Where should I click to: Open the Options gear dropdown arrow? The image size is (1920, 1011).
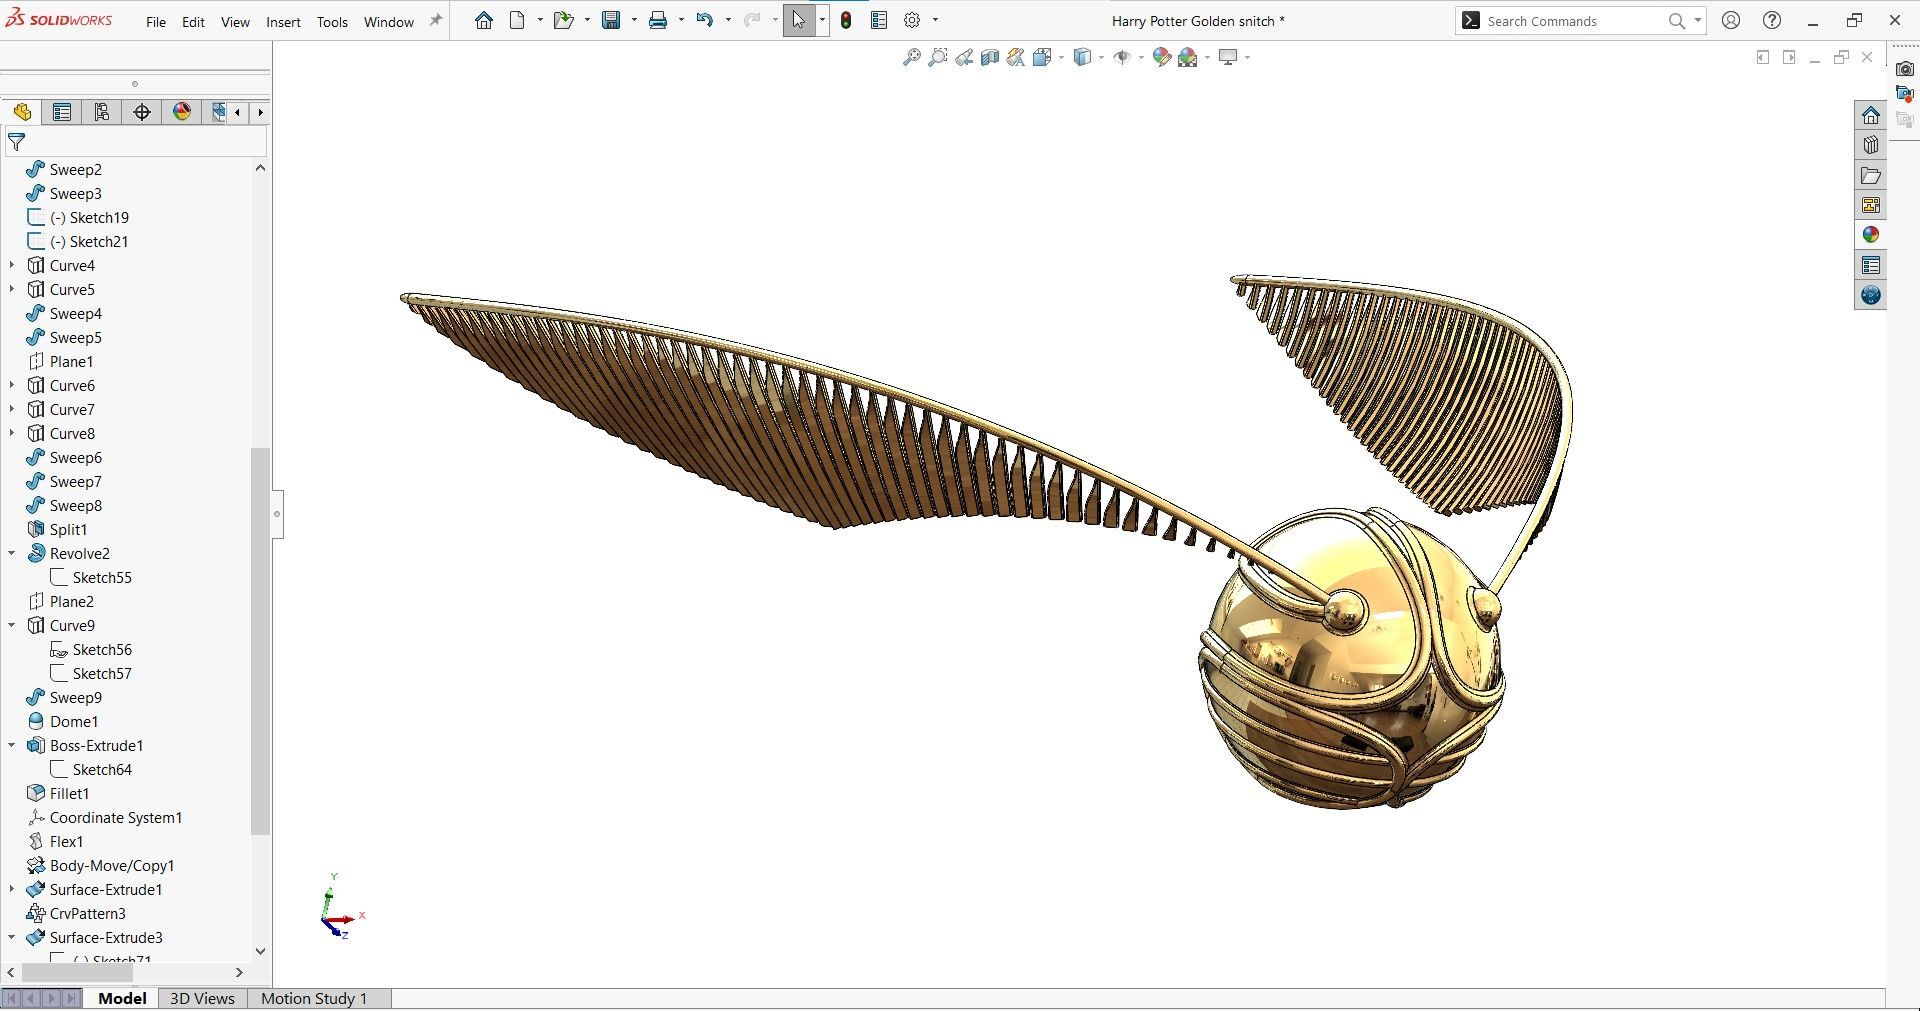point(935,20)
